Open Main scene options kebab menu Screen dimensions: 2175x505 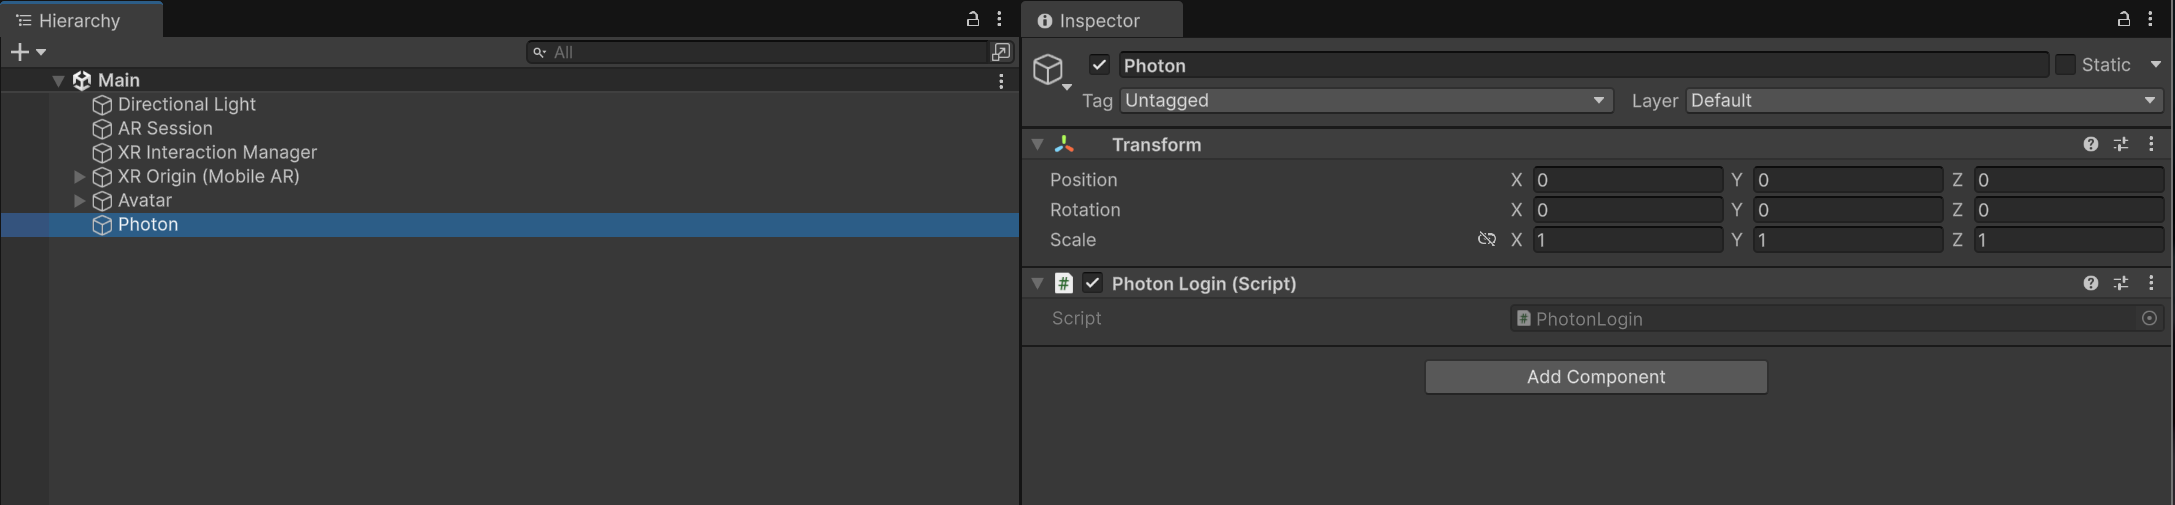click(1001, 81)
